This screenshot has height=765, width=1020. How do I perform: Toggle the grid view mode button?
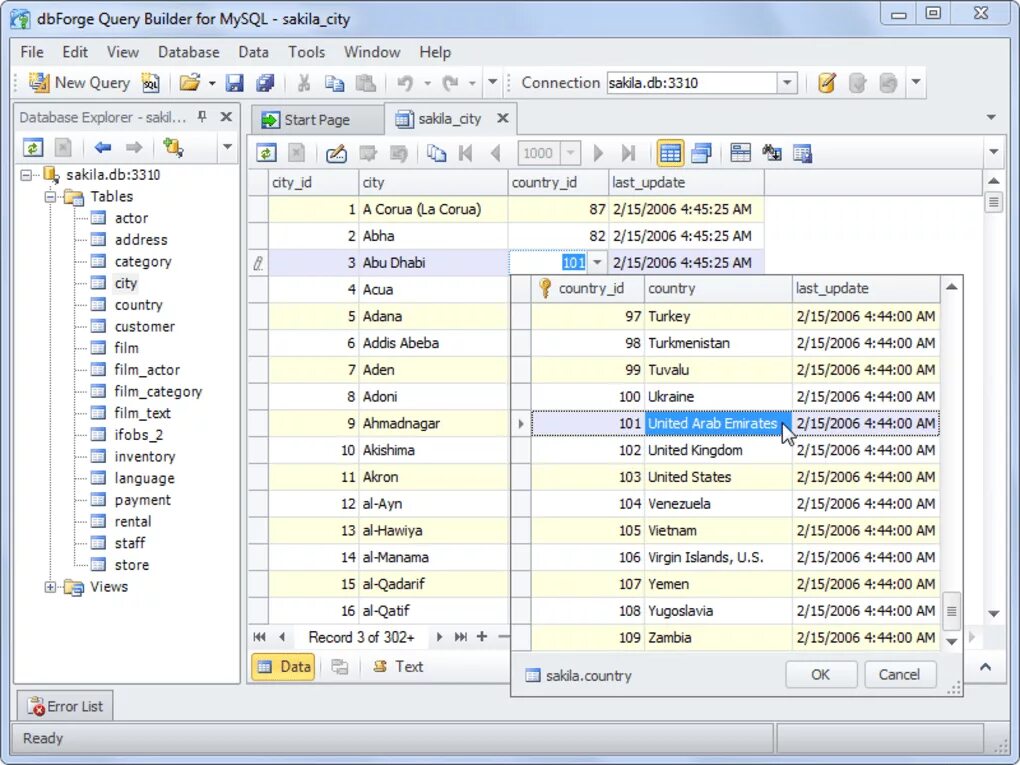670,154
